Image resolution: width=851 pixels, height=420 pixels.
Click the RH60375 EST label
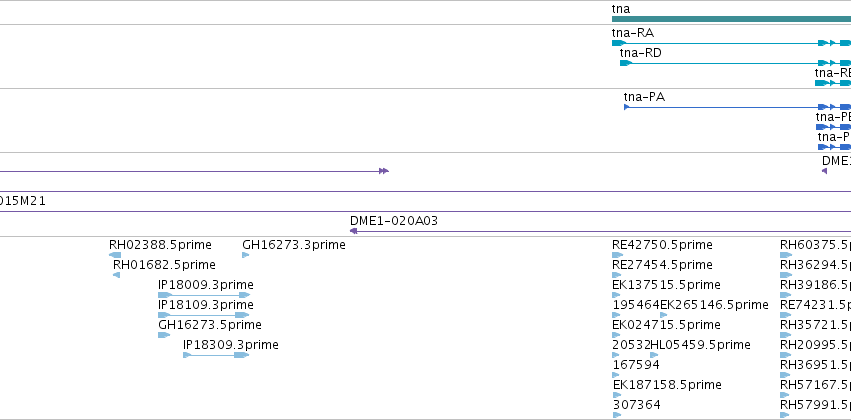point(815,245)
